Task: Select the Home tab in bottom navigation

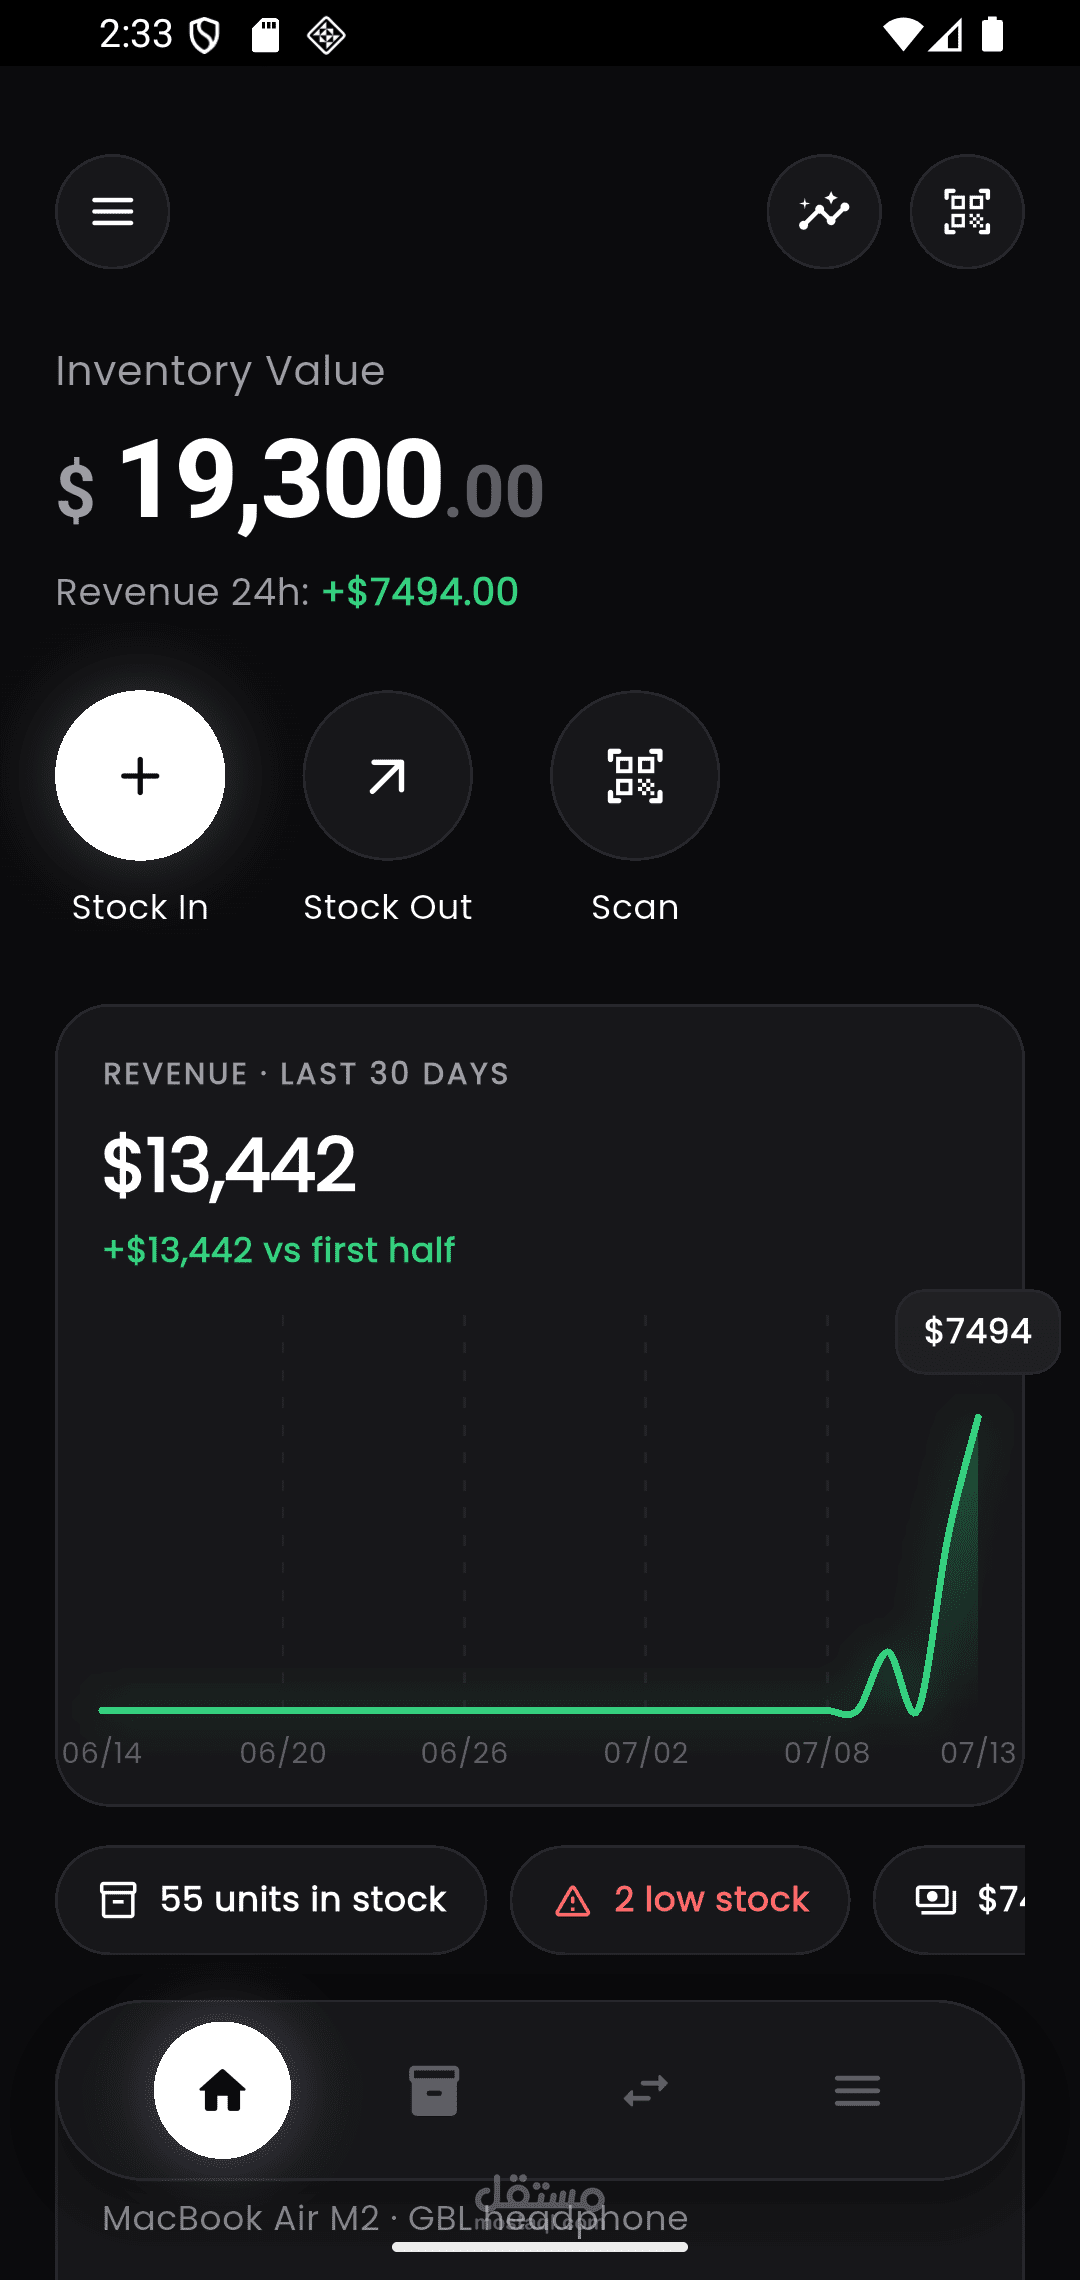Action: [222, 2090]
